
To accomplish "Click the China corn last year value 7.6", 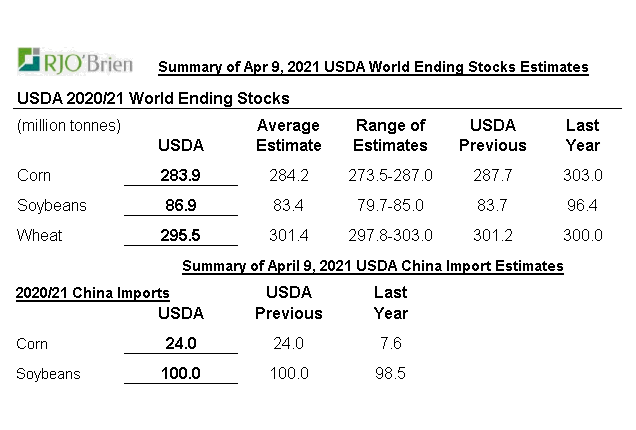I will pos(391,344).
